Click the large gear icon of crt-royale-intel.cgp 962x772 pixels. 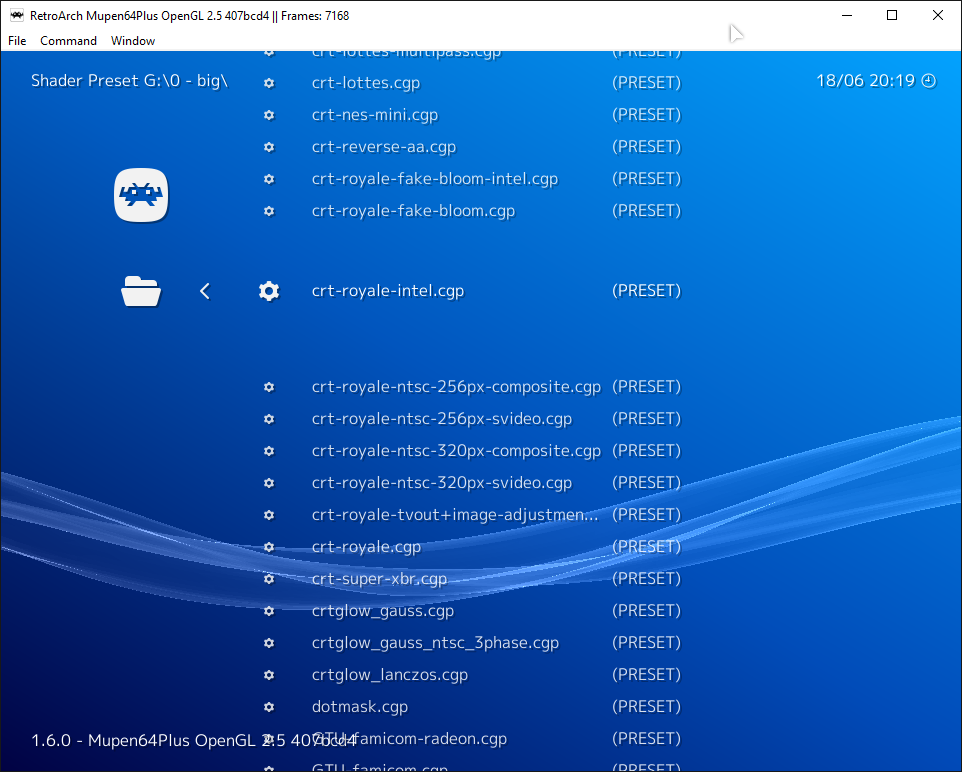pos(269,291)
